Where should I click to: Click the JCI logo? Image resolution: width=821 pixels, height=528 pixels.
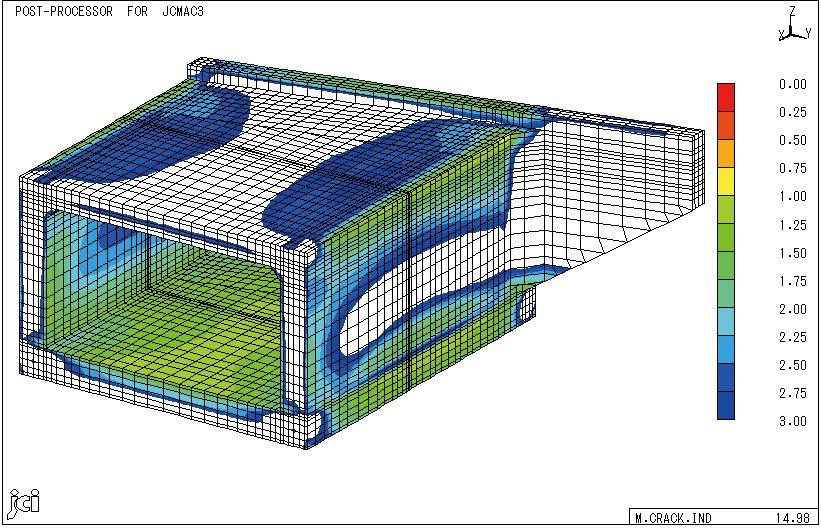click(25, 502)
